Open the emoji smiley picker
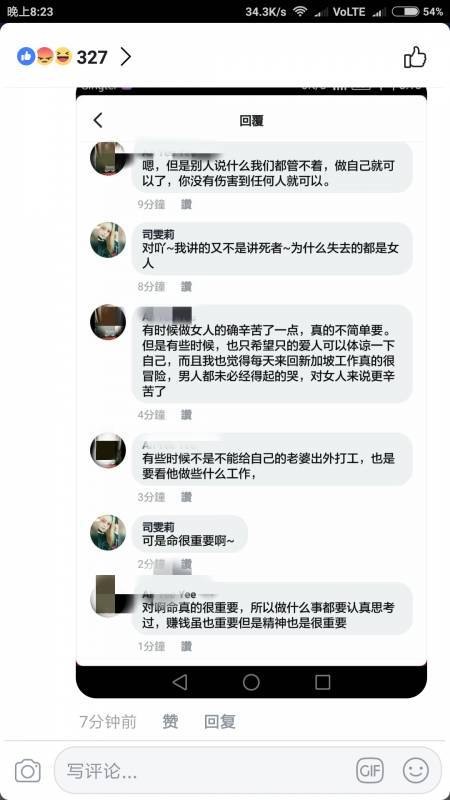Image resolution: width=450 pixels, height=800 pixels. click(x=416, y=770)
